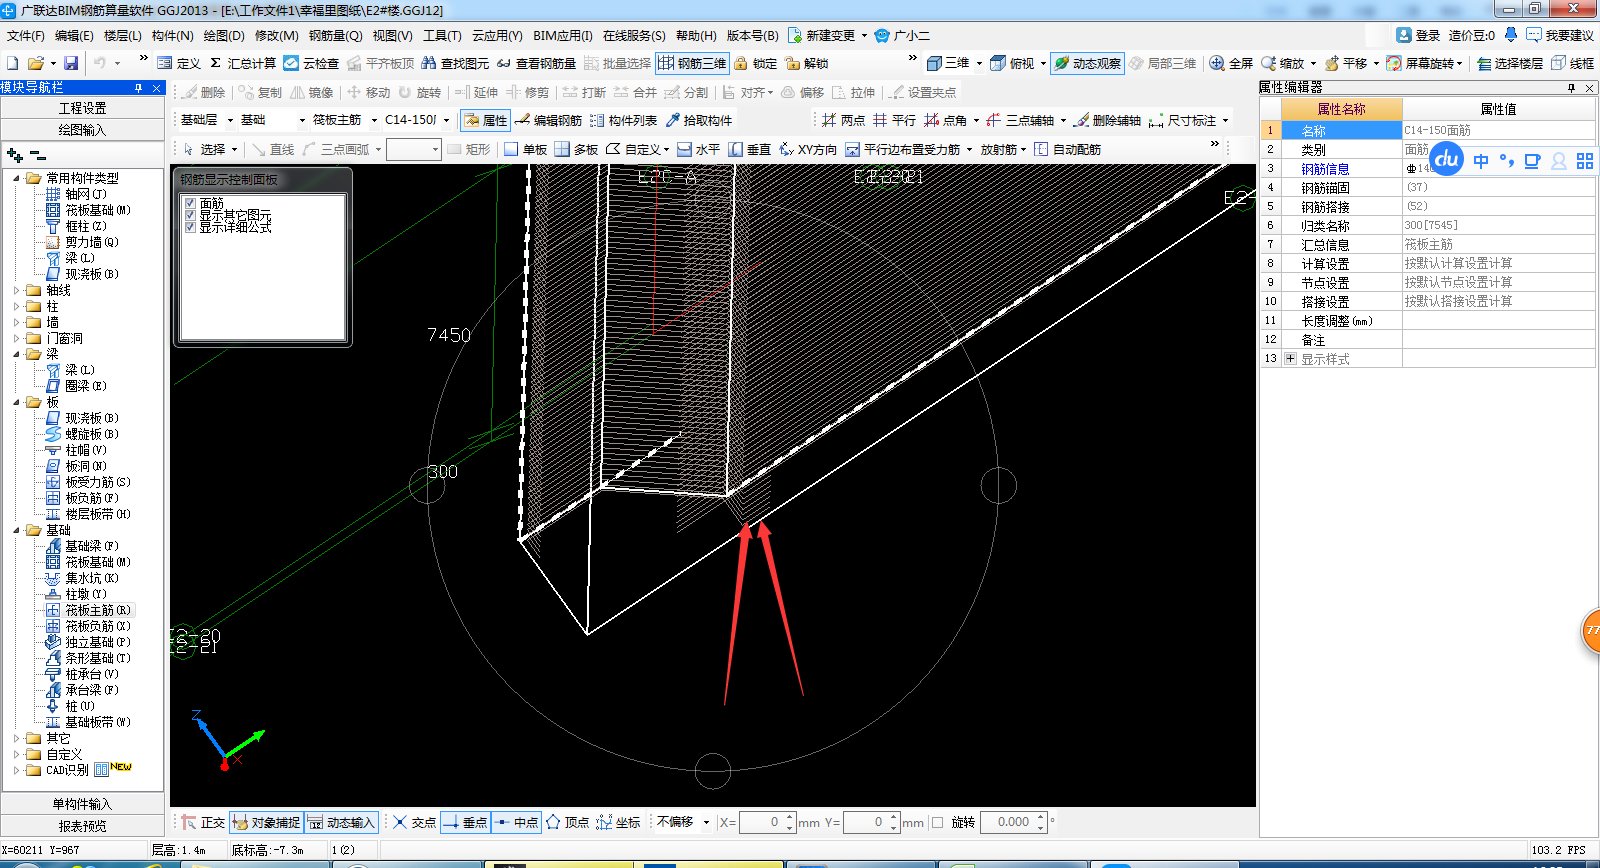1600x868 pixels.
Task: Click the 解锁 unlock tool
Action: click(x=807, y=63)
